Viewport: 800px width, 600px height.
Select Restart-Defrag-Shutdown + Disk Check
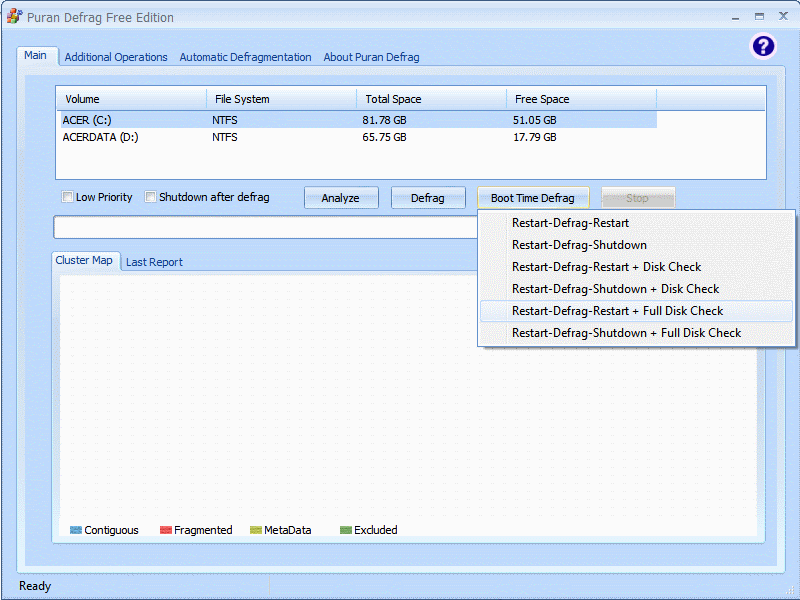pyautogui.click(x=636, y=289)
